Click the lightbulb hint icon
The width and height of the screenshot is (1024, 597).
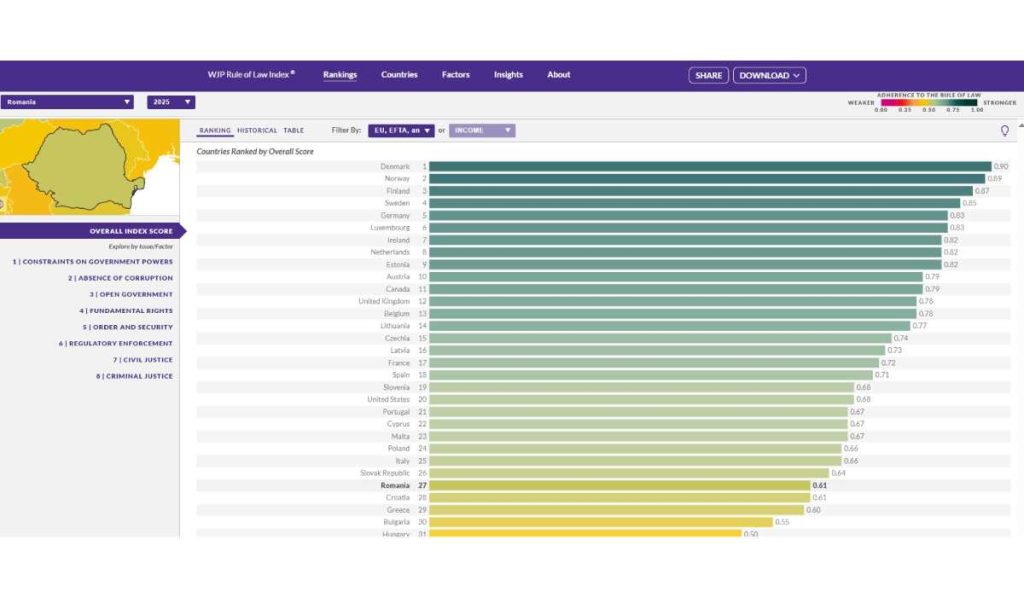click(x=1005, y=131)
